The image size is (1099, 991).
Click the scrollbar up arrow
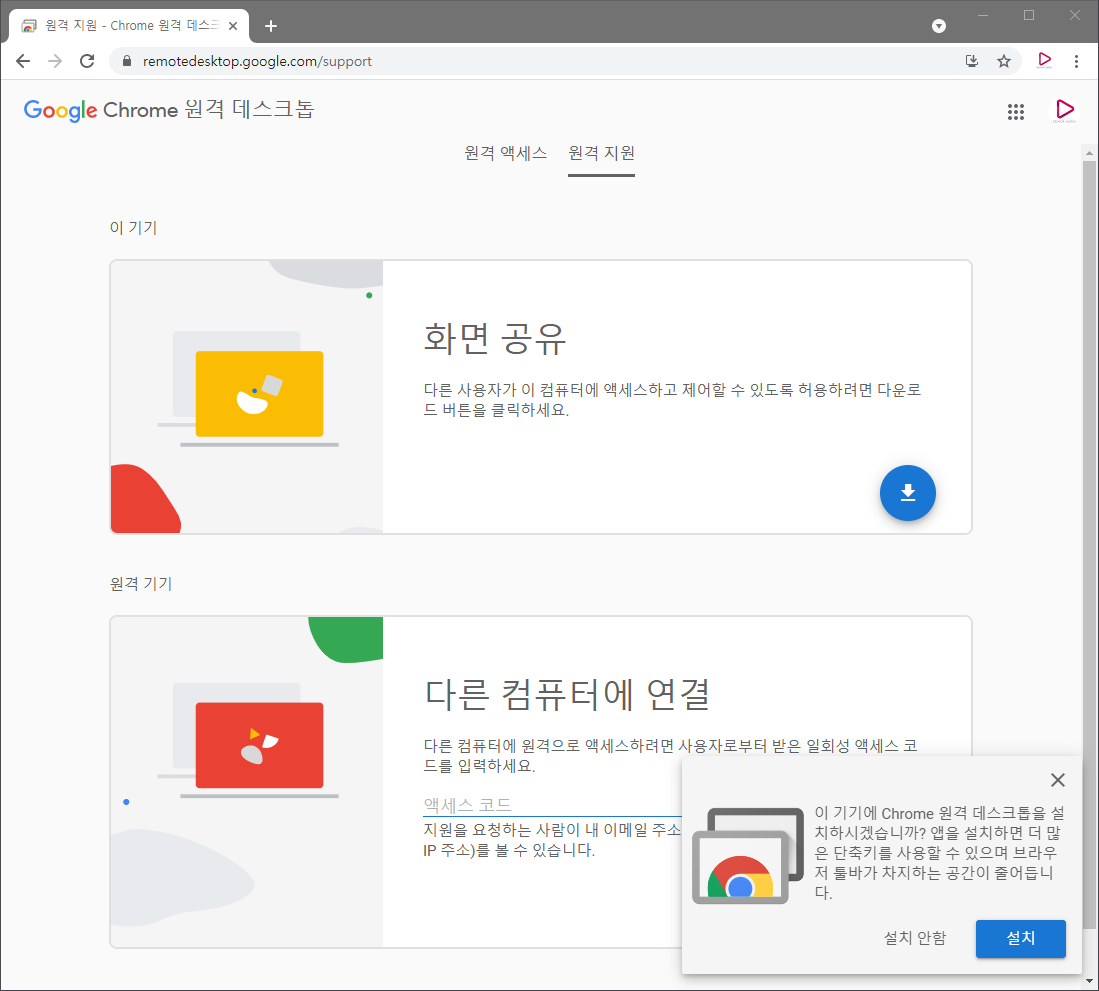[x=1089, y=152]
